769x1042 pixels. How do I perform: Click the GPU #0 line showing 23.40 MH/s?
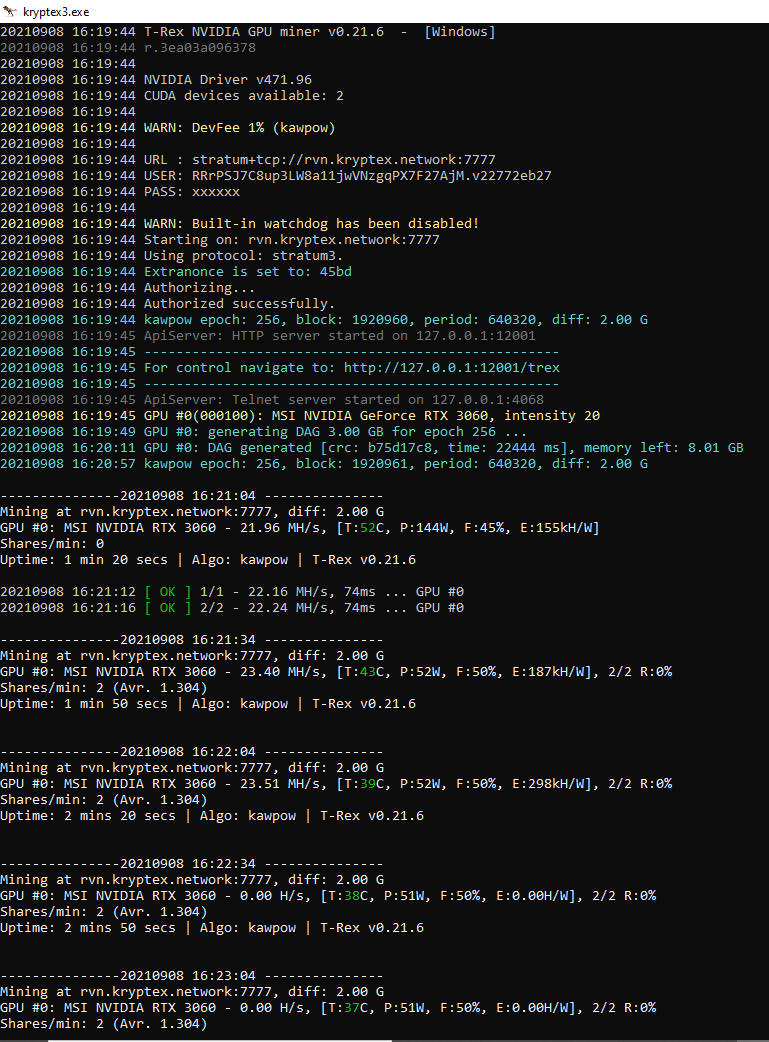(x=336, y=671)
